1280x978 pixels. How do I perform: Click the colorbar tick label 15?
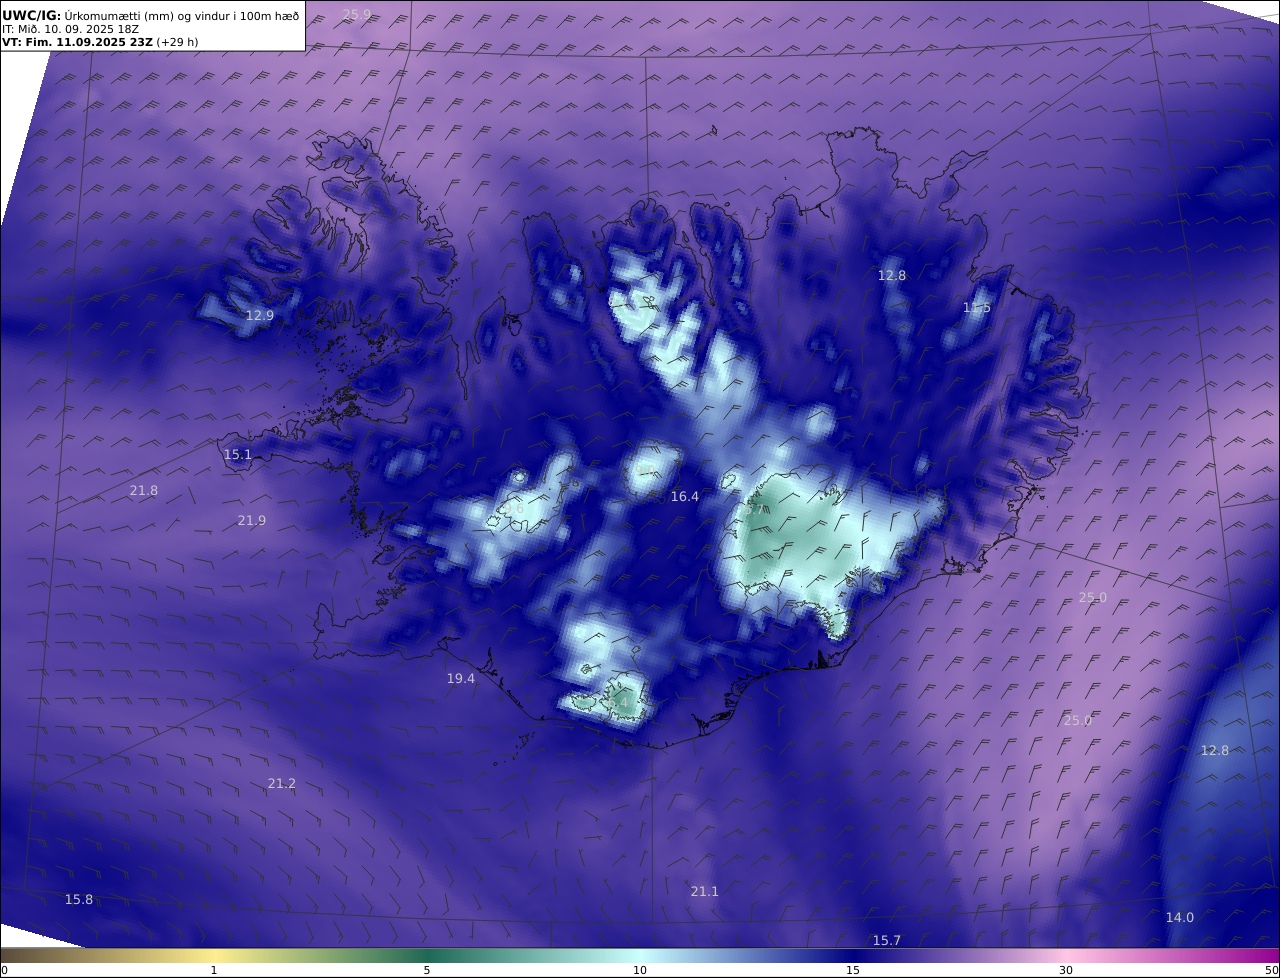pos(853,970)
